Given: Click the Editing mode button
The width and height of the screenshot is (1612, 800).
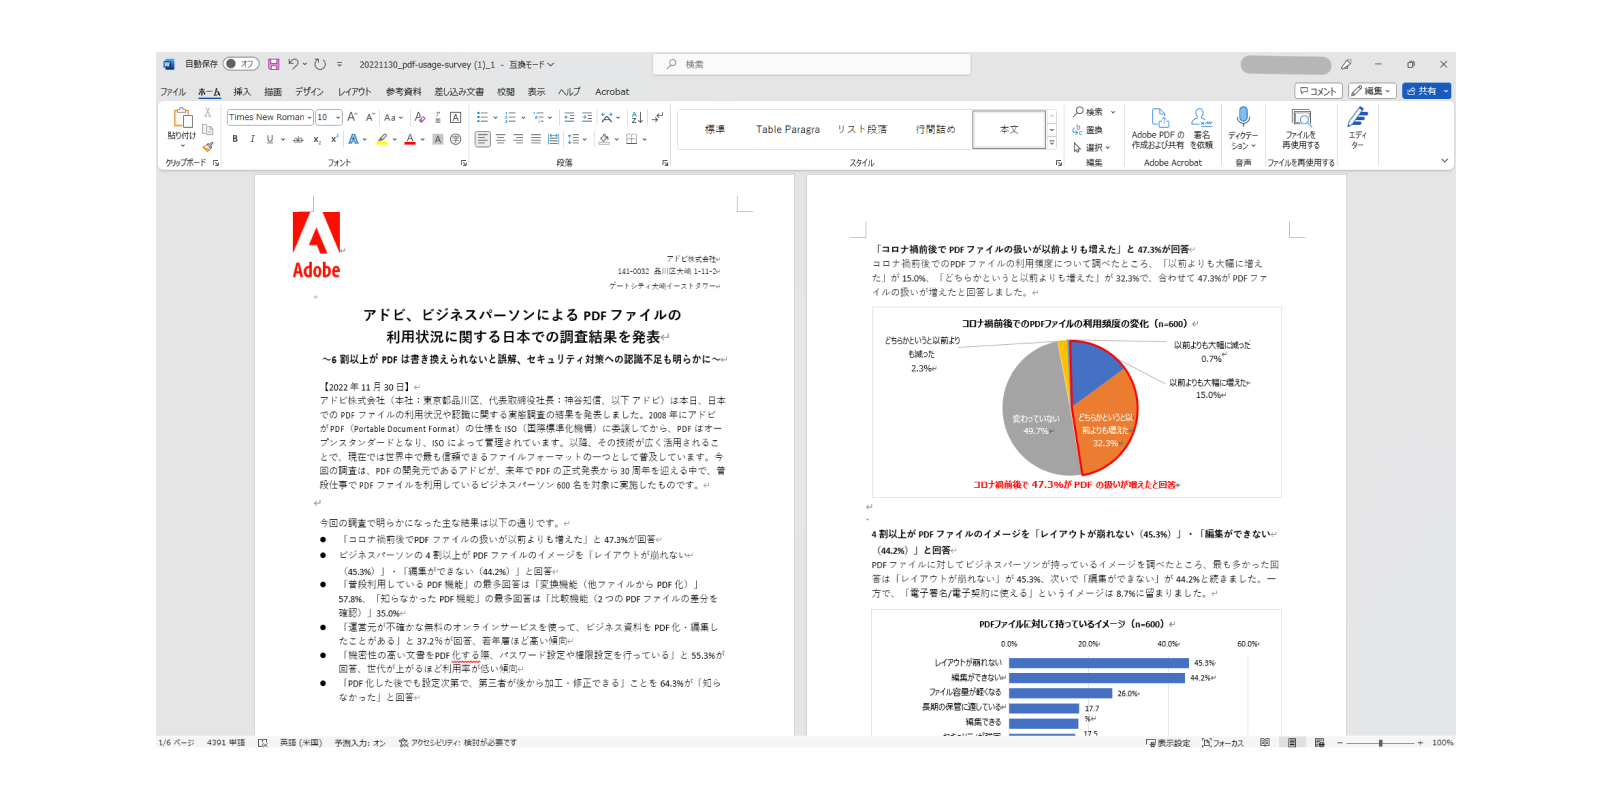Looking at the screenshot, I should point(1372,91).
